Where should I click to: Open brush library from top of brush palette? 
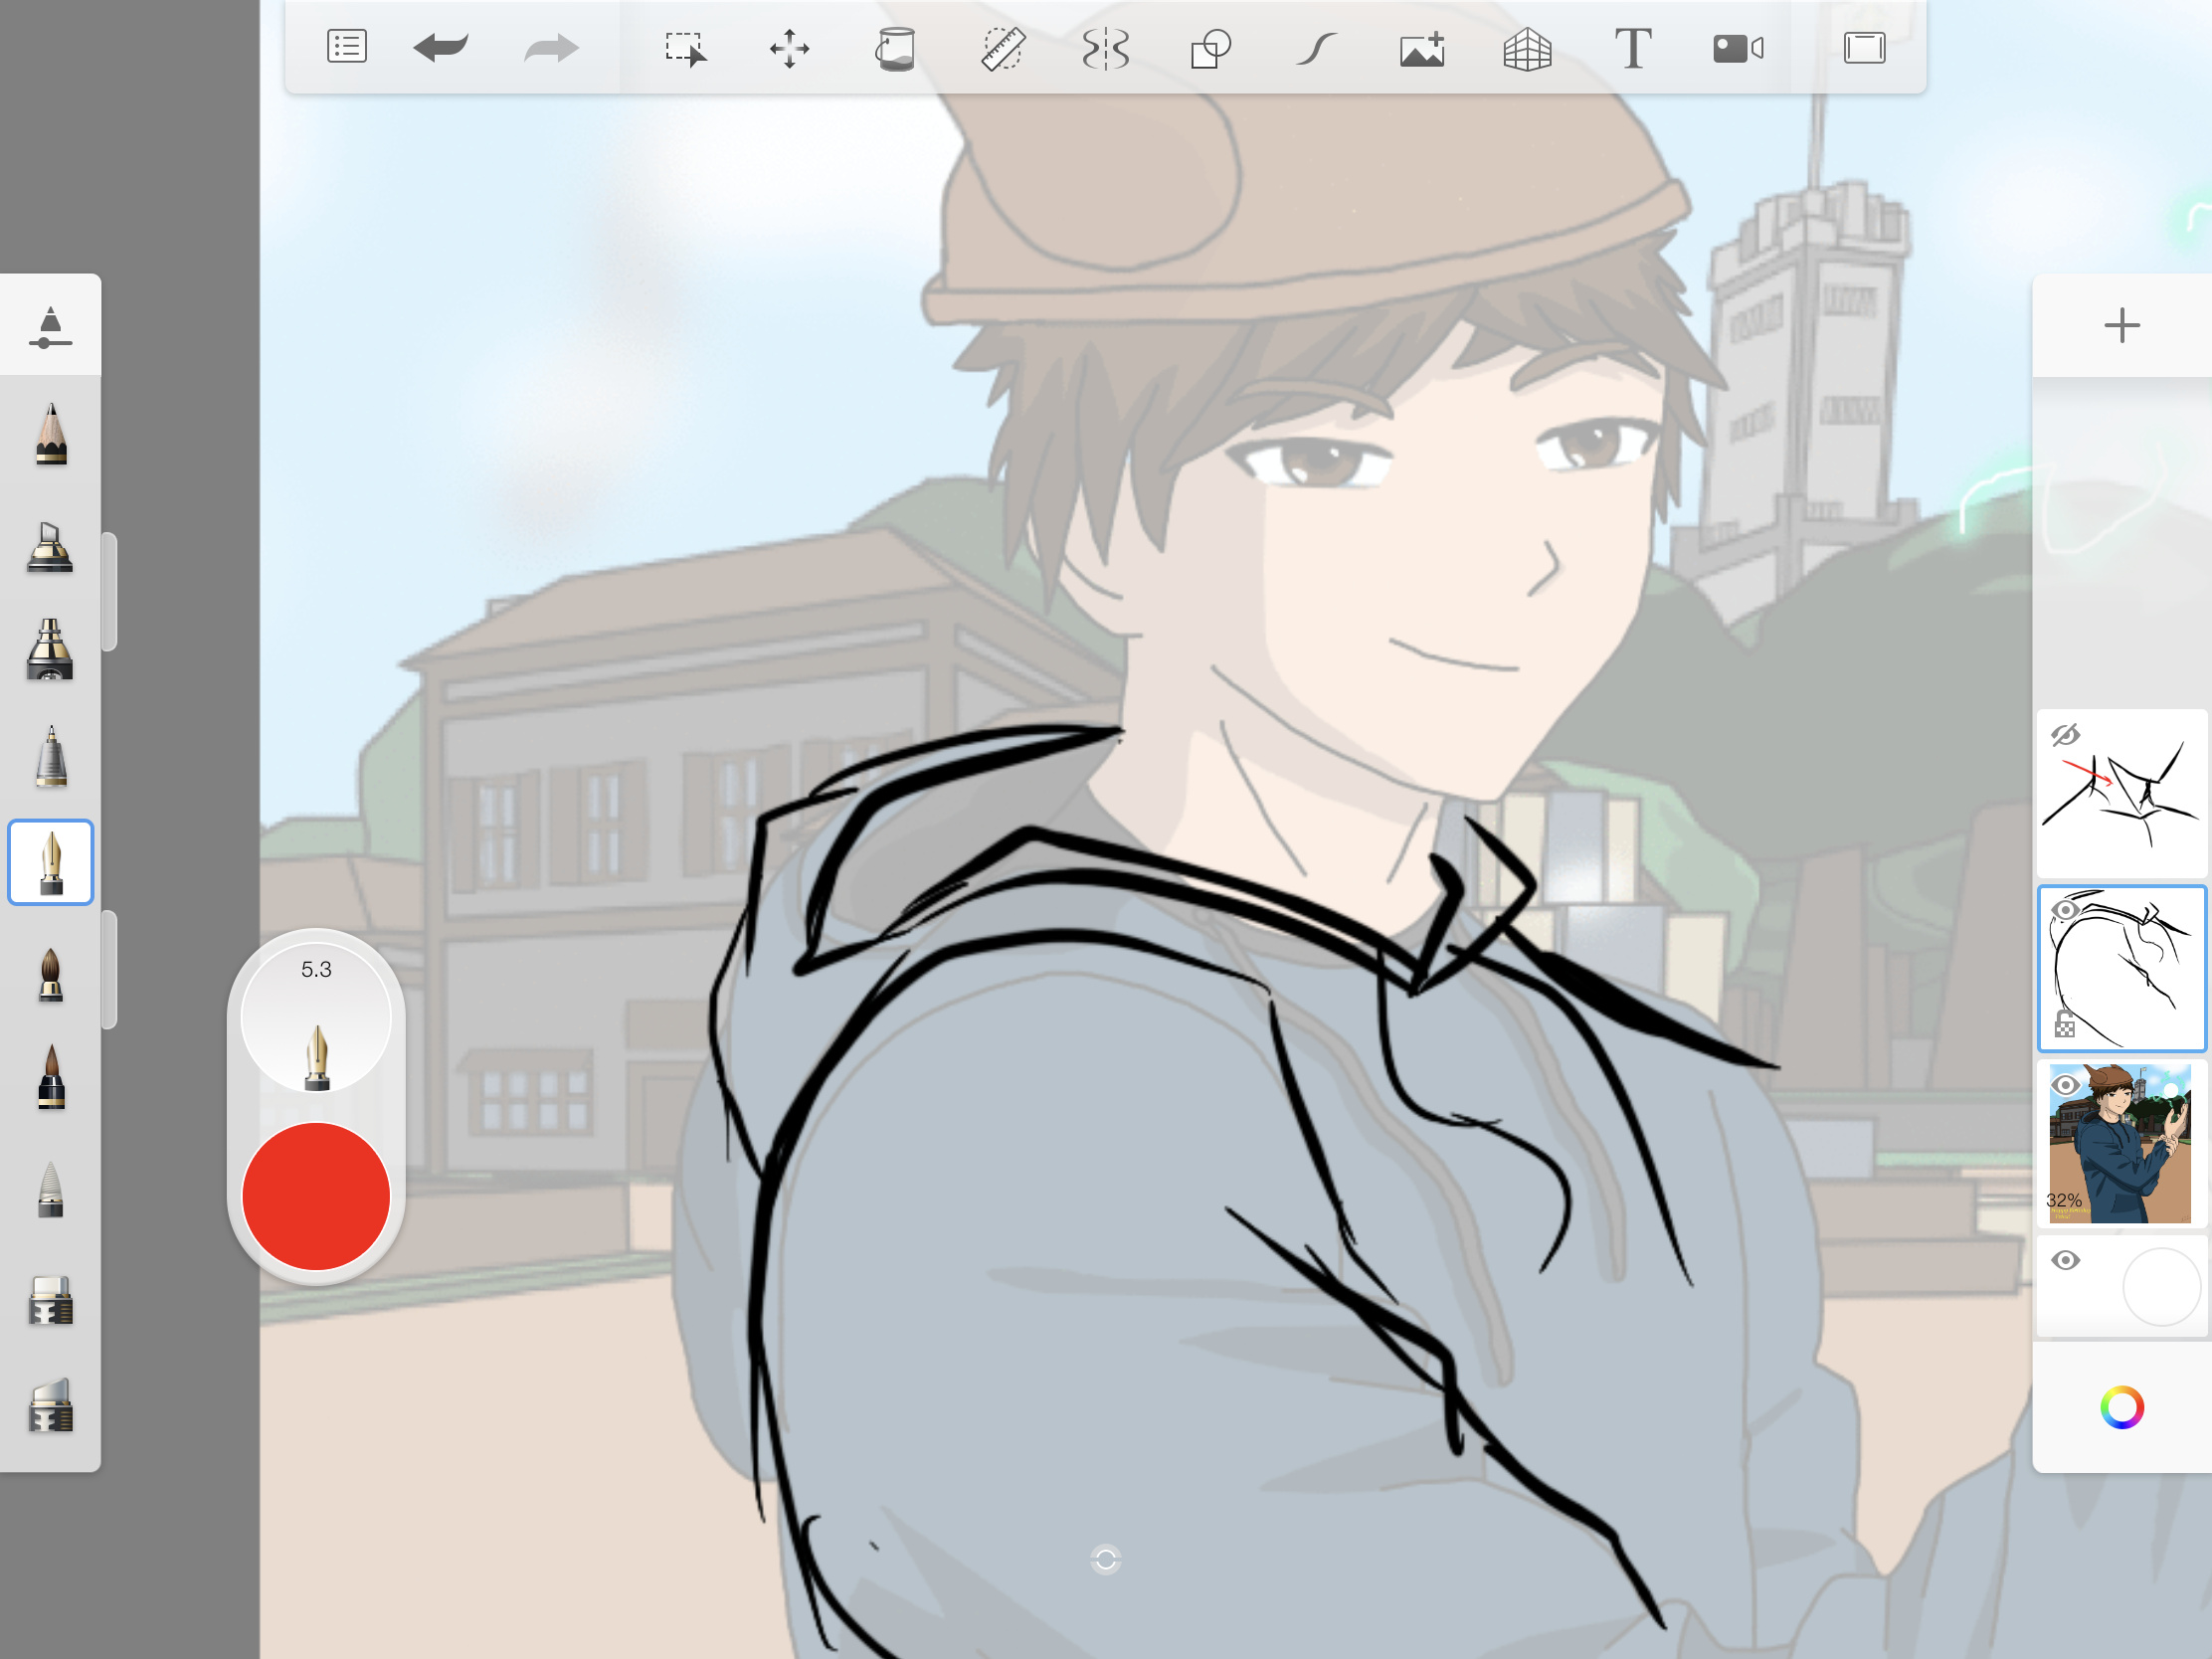pos(50,326)
